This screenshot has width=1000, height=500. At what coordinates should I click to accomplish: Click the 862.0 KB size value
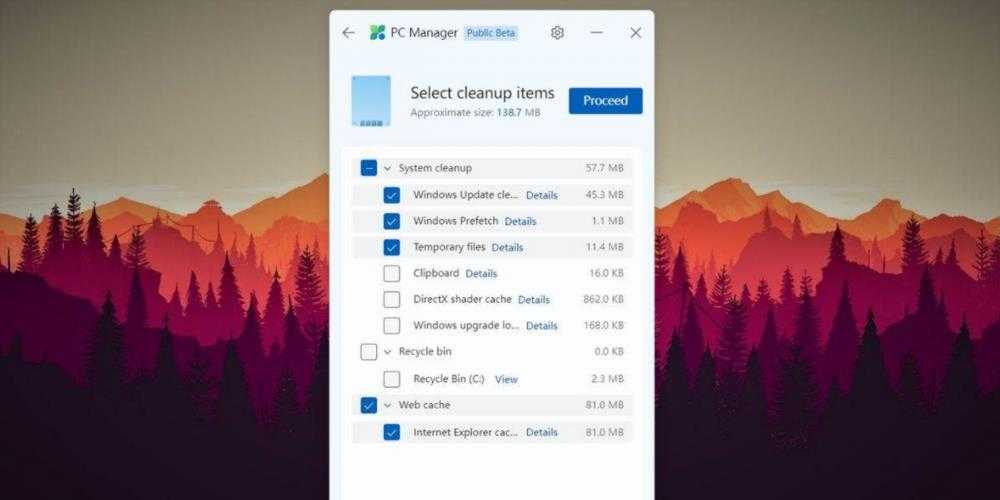[x=603, y=299]
